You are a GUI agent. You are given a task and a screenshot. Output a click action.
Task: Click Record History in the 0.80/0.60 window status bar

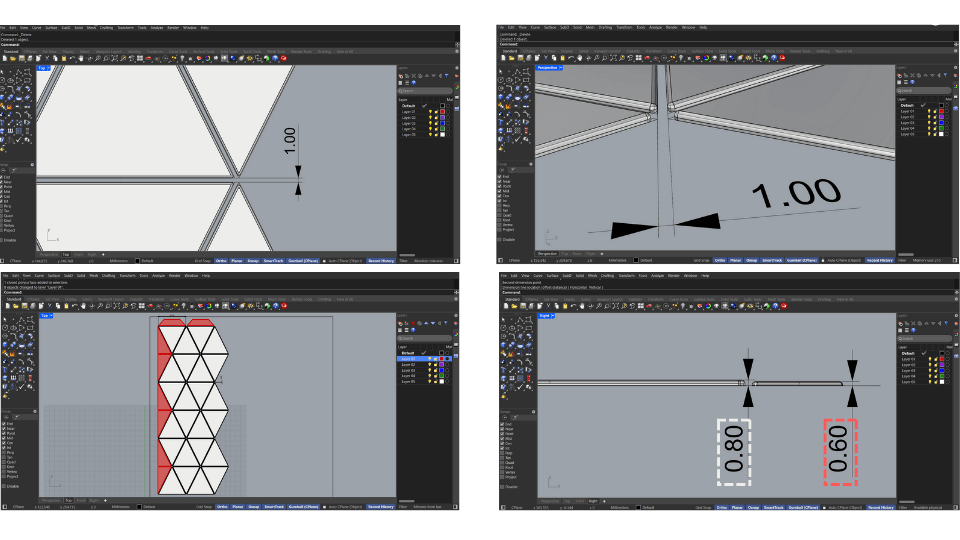pyautogui.click(x=880, y=507)
